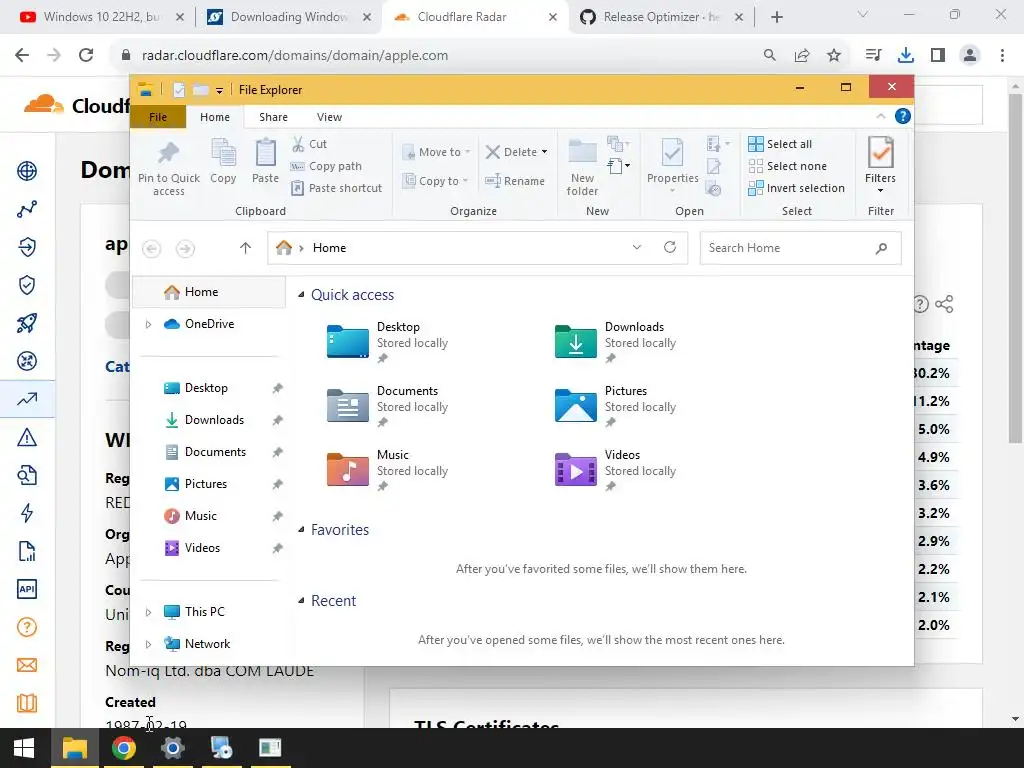Click the Chrome page vertical scrollbar
Screen dimensions: 1024x768
(x=1015, y=268)
